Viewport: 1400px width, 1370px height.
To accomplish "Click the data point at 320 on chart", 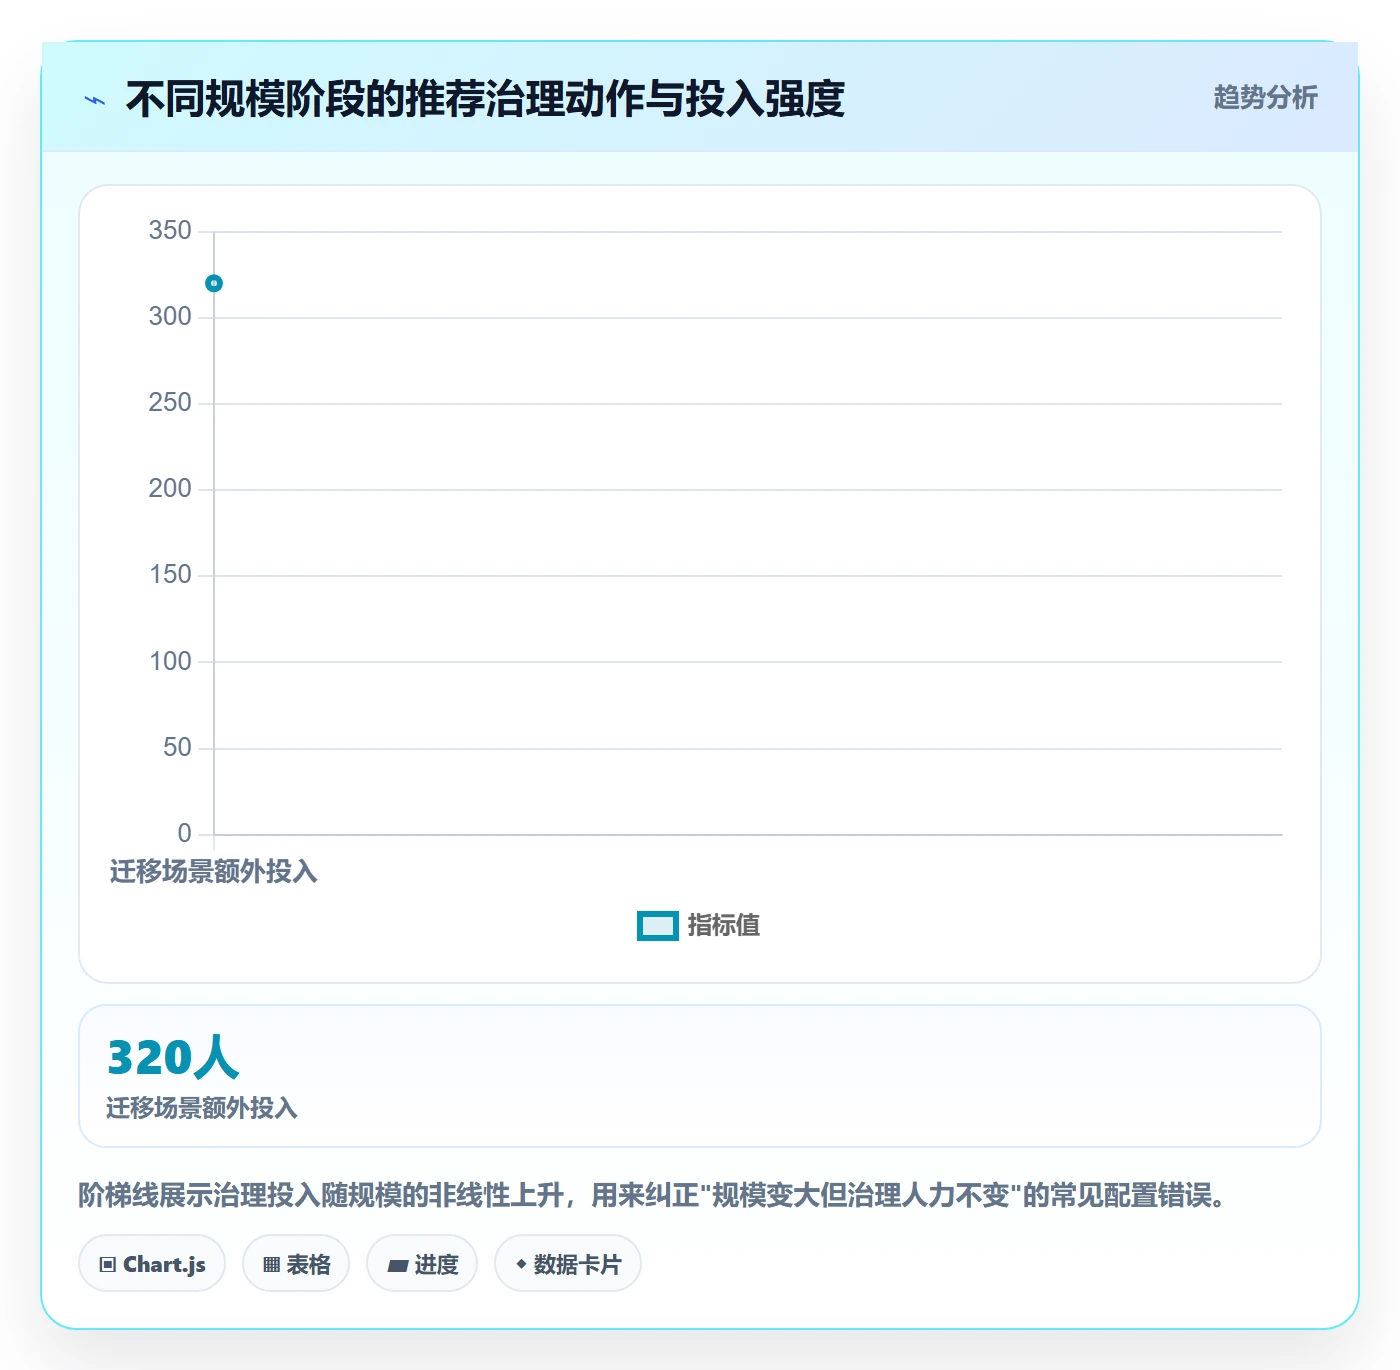I will [x=214, y=283].
